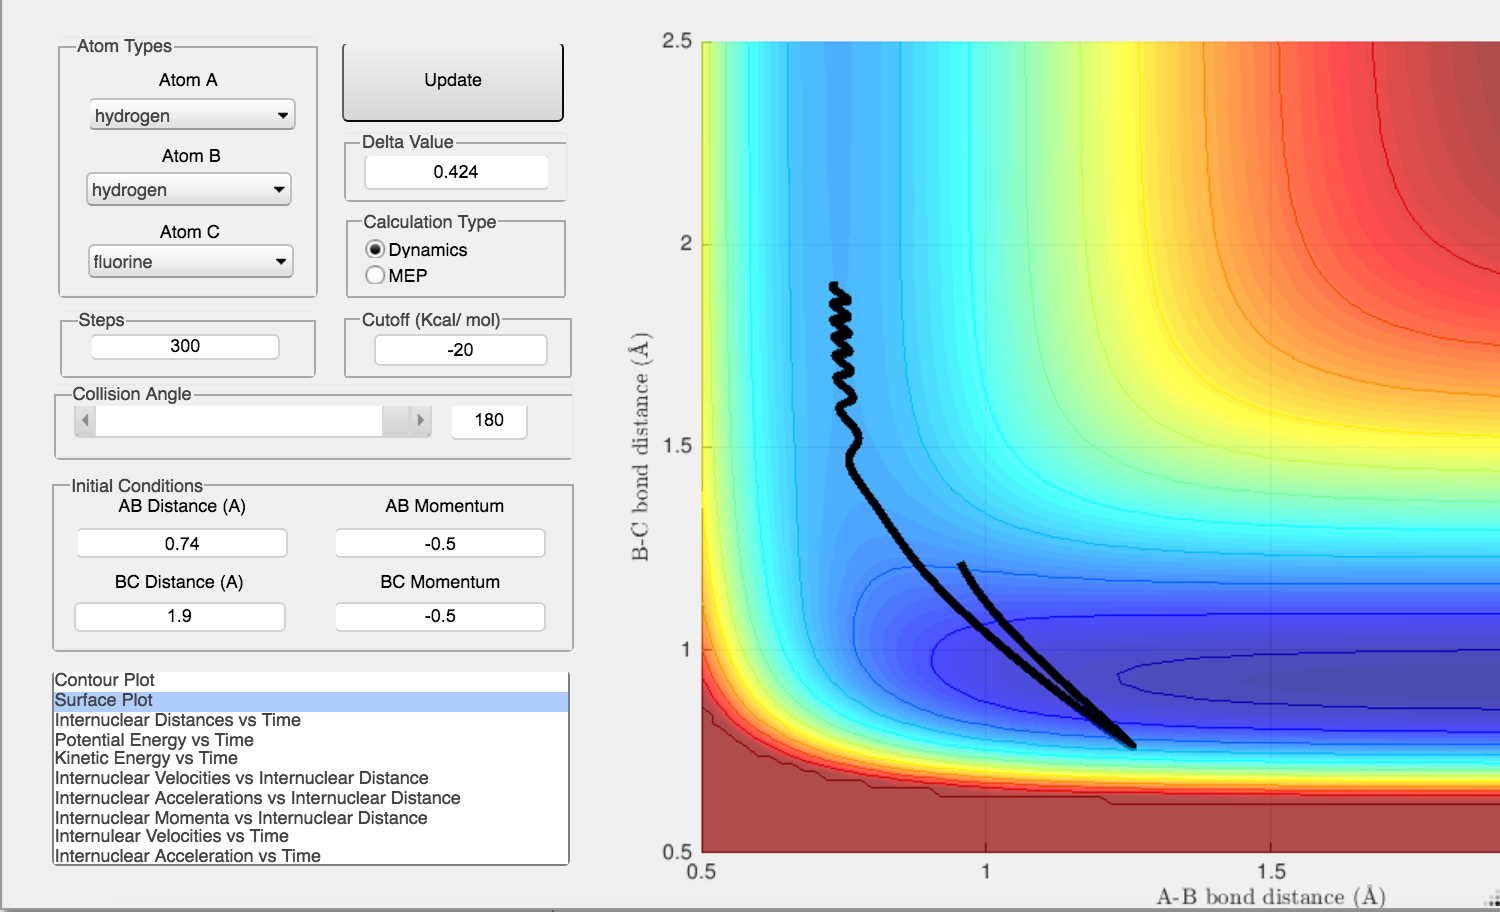Select Internuclear Distances vs Time
The width and height of the screenshot is (1500, 912).
point(310,720)
